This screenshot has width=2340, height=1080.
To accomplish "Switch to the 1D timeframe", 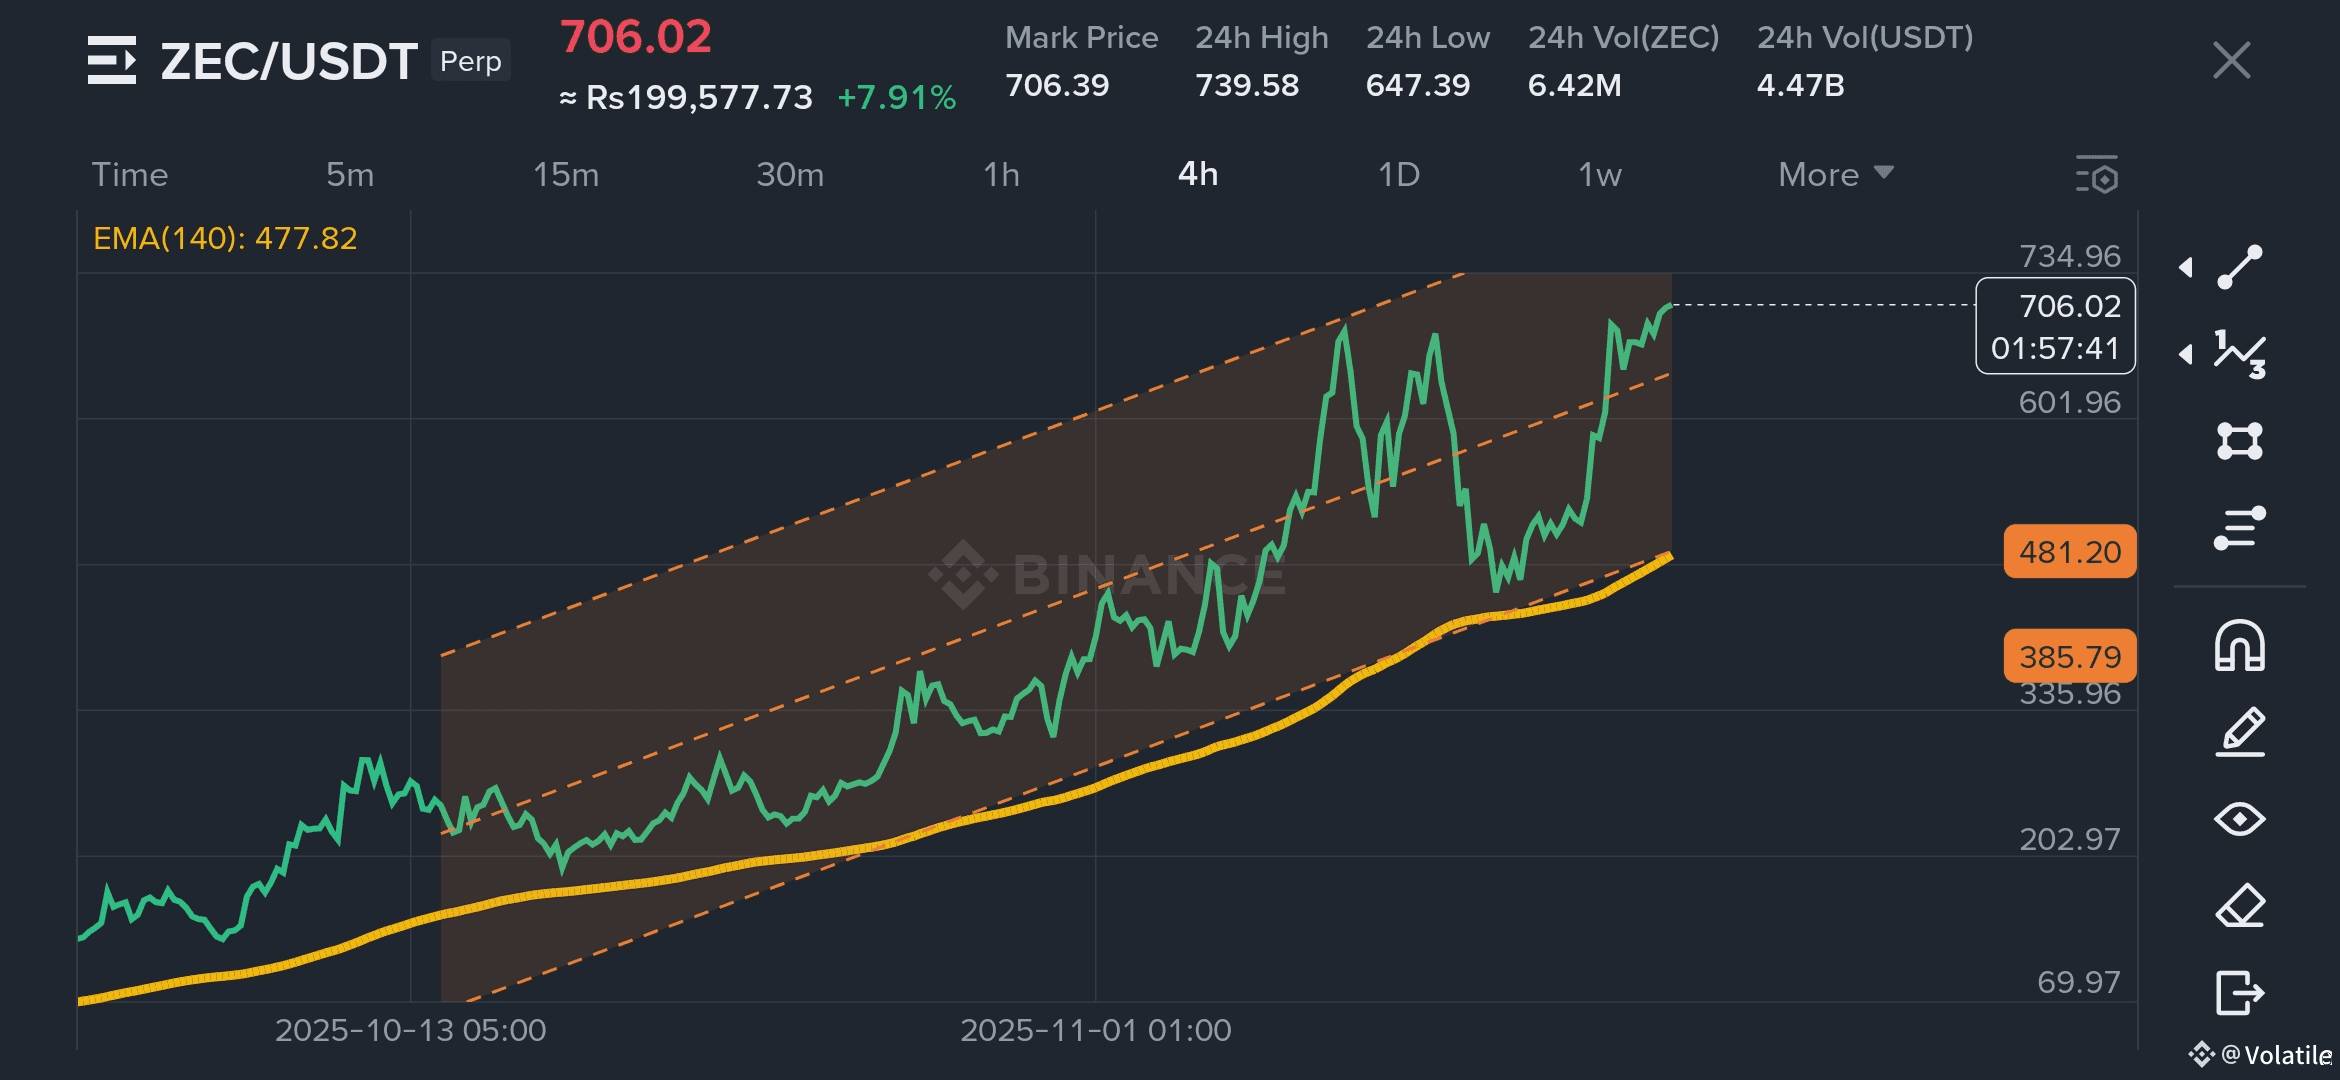I will [x=1398, y=175].
